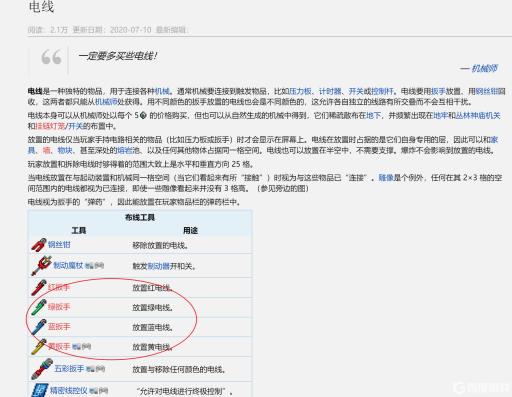Viewport: 512px width, 397px height.
Task: Open the 雕像 link
Action: [386, 178]
